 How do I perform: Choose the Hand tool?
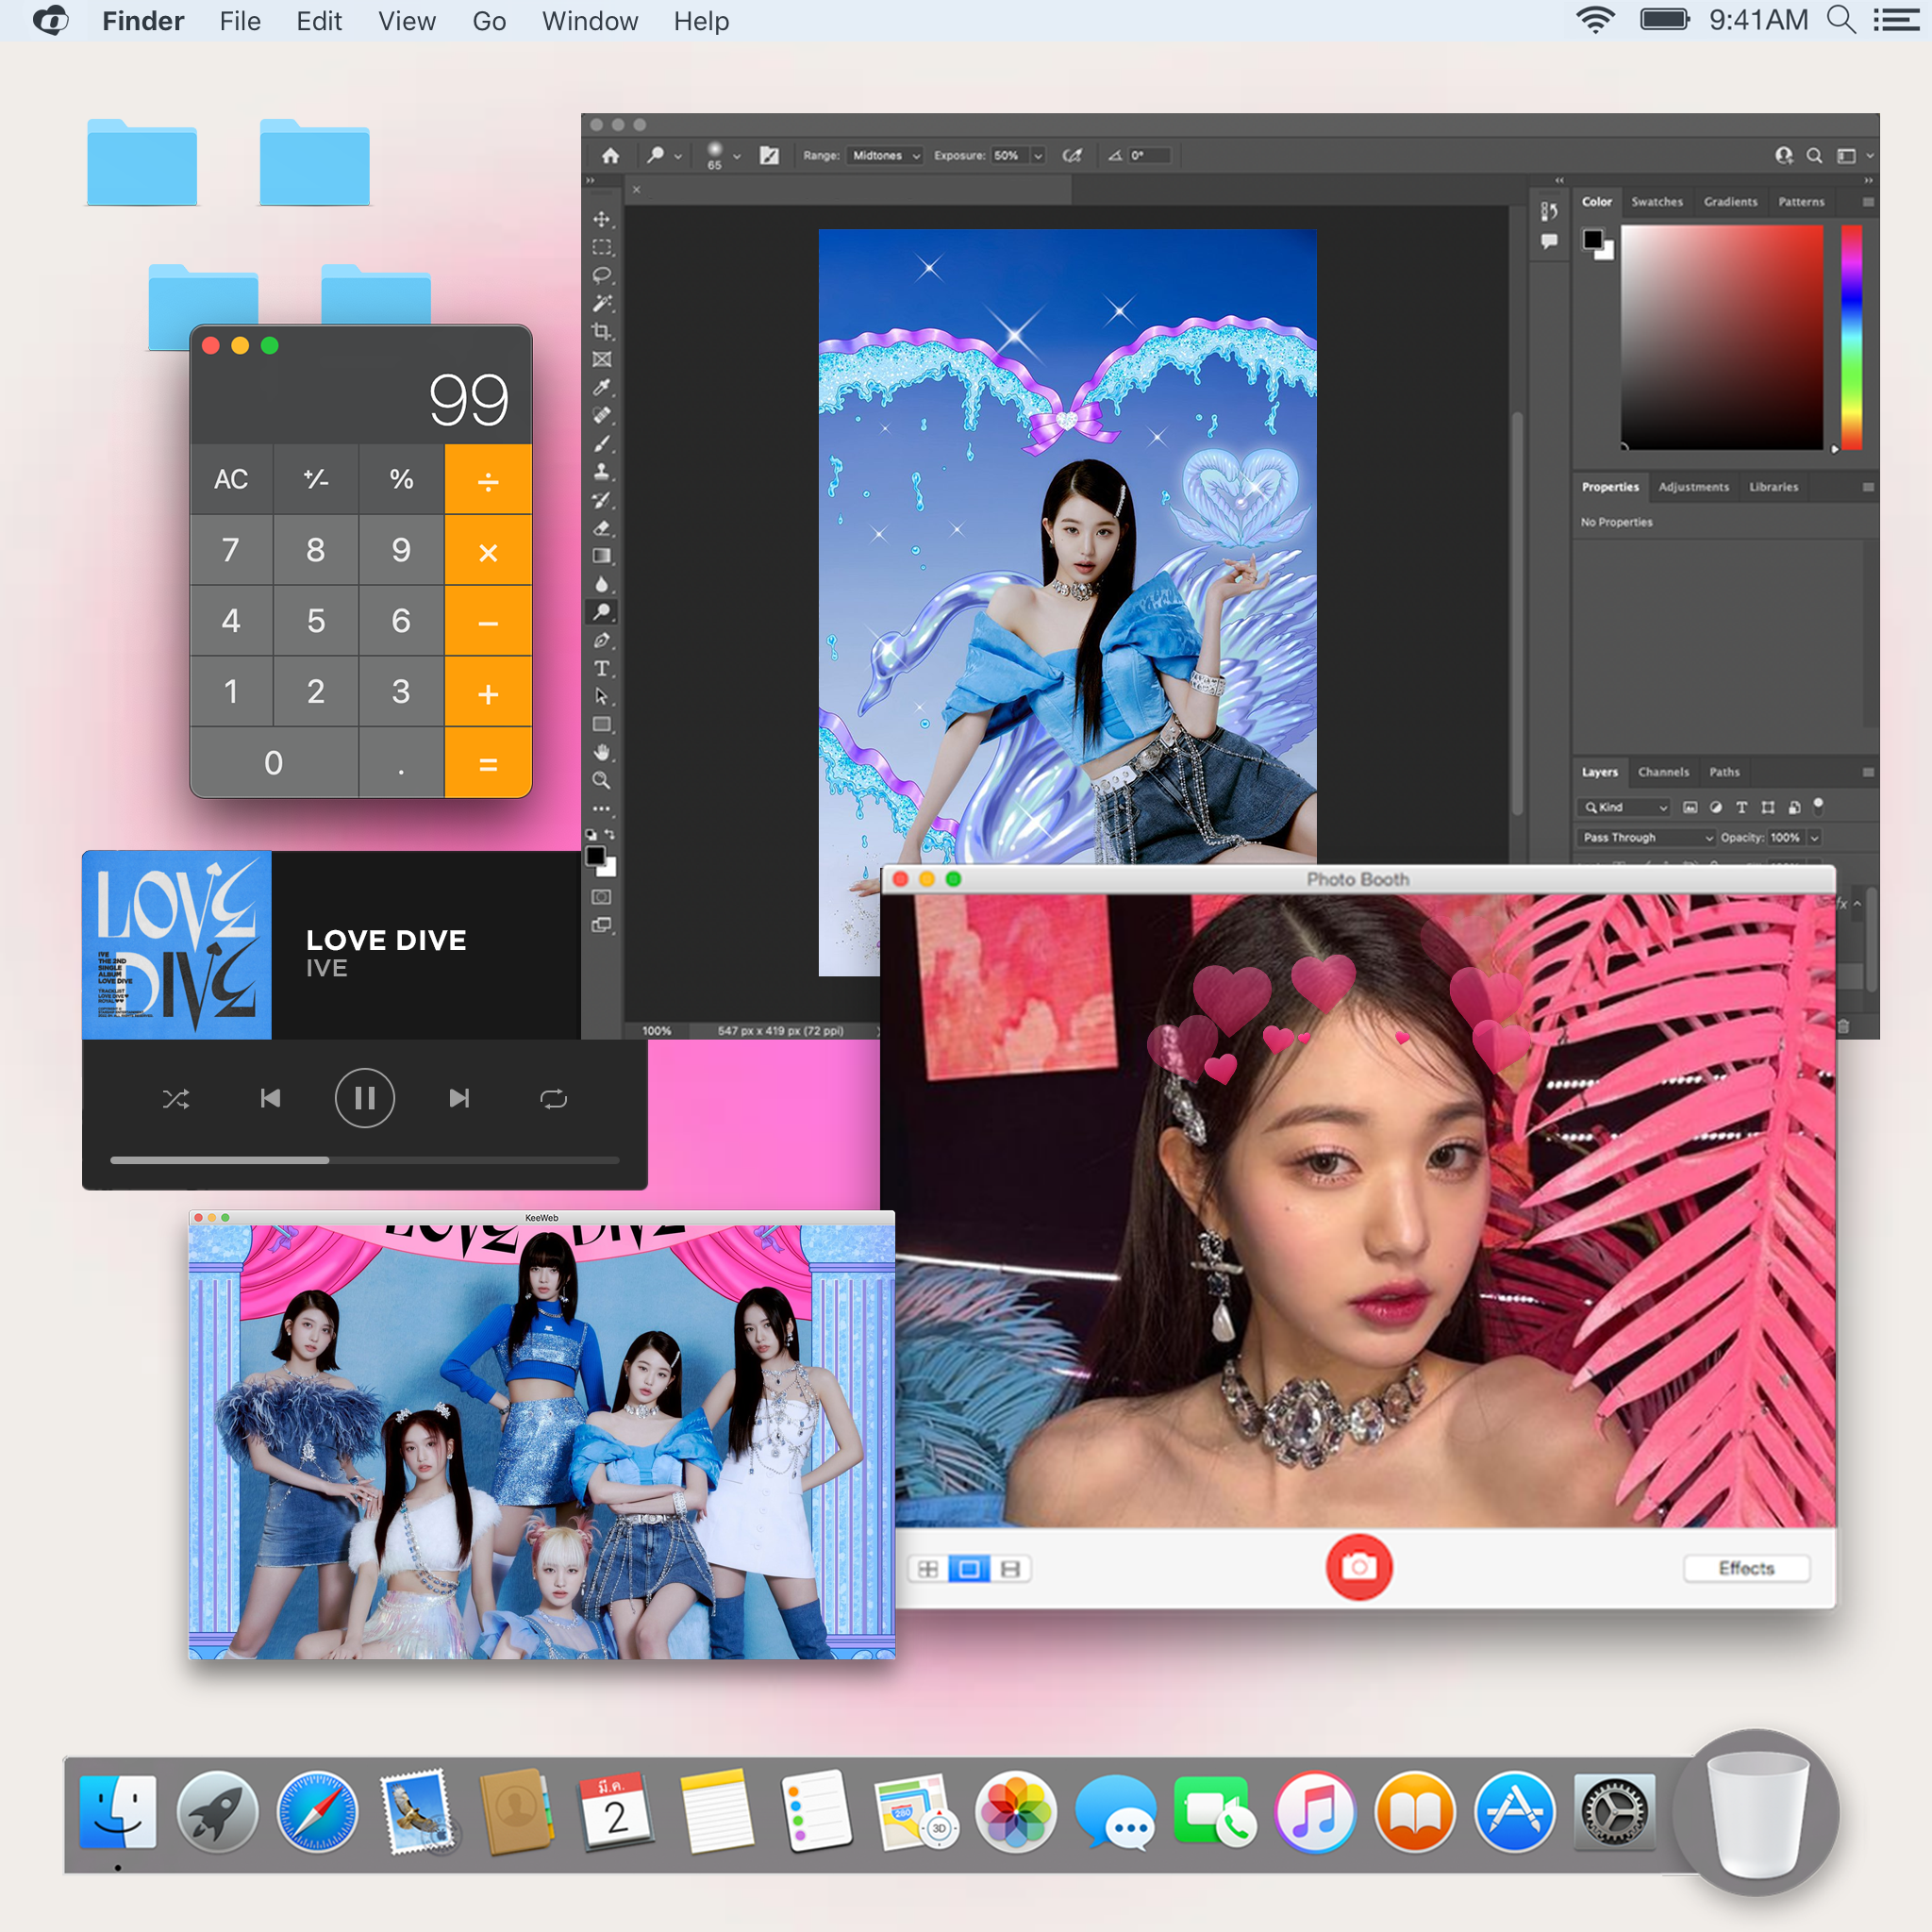tap(601, 752)
